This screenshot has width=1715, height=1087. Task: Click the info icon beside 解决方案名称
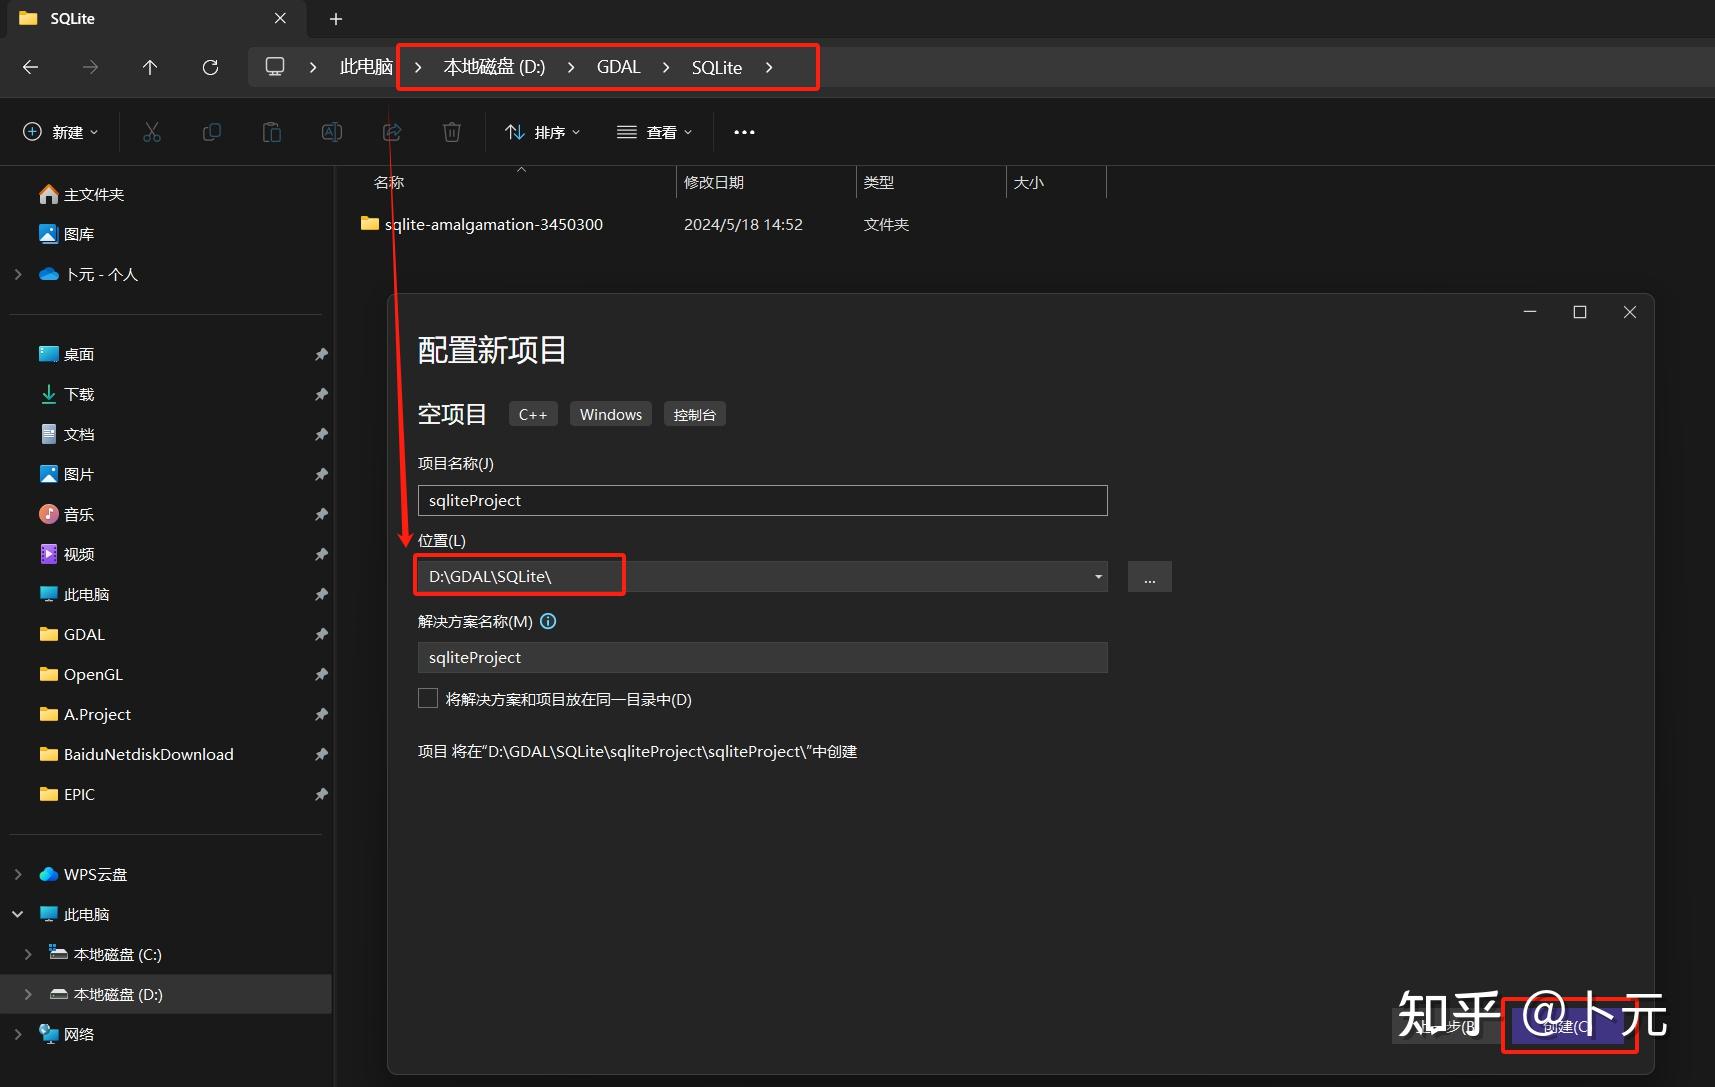point(548,621)
